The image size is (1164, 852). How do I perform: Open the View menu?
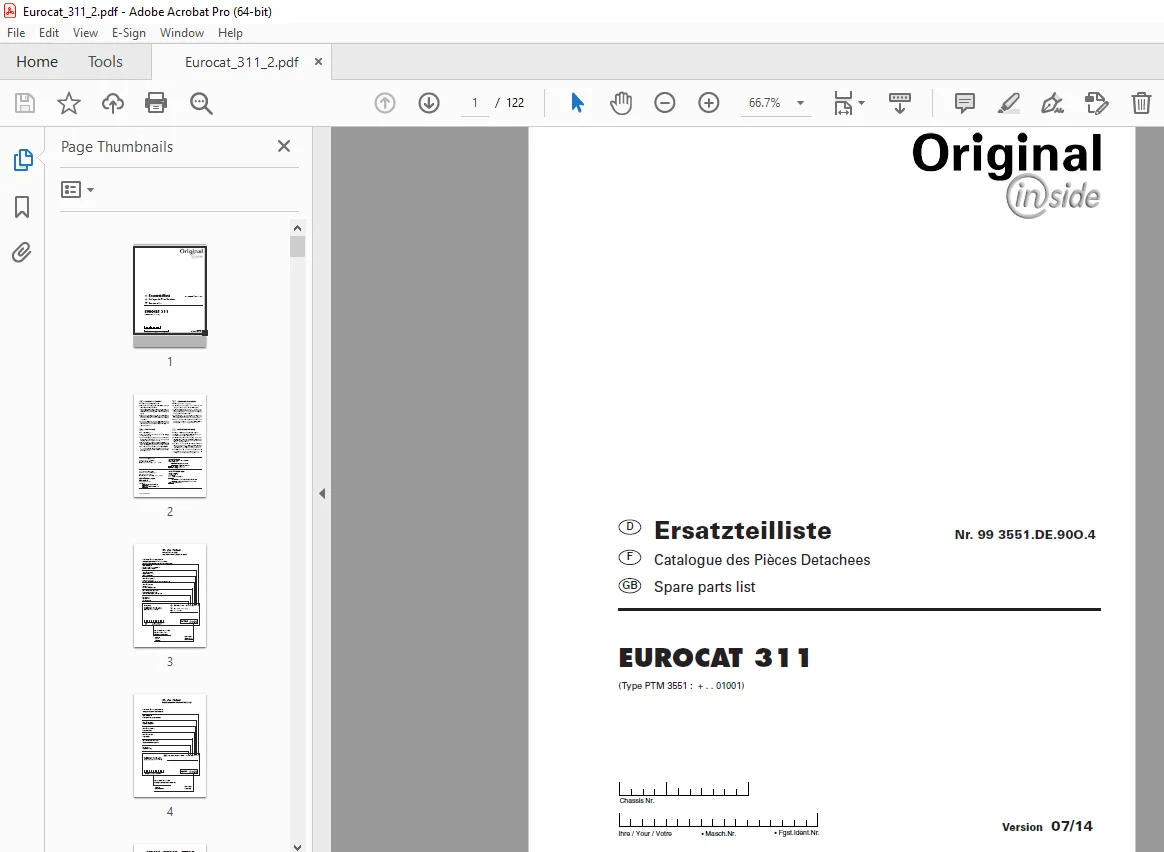pyautogui.click(x=85, y=33)
